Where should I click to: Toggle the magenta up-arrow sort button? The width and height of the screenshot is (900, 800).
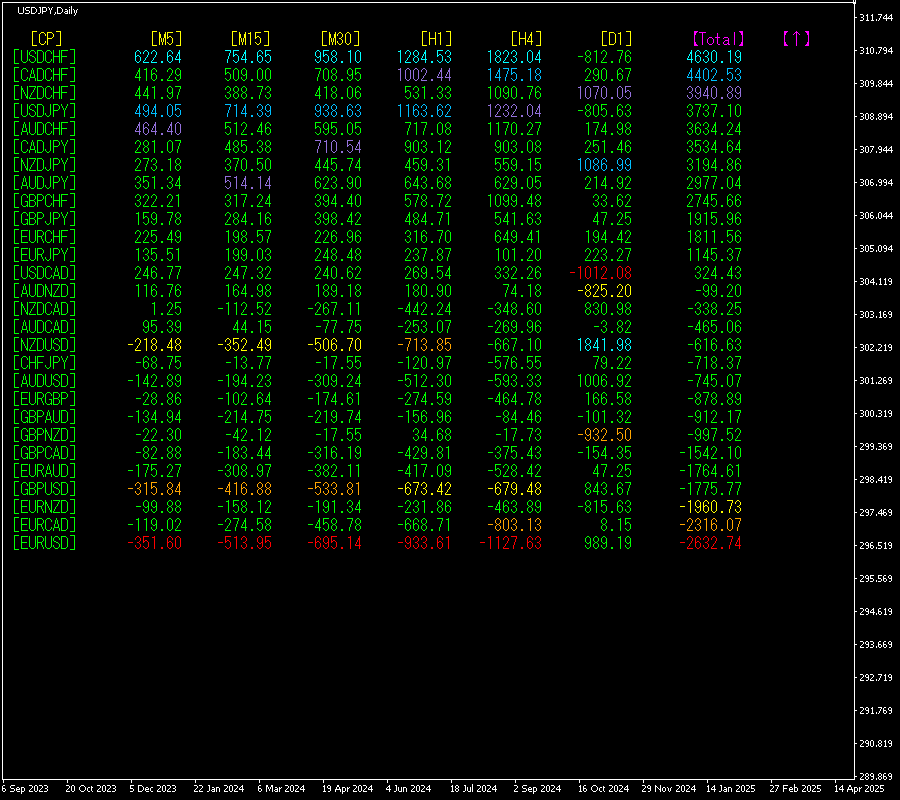click(x=796, y=39)
